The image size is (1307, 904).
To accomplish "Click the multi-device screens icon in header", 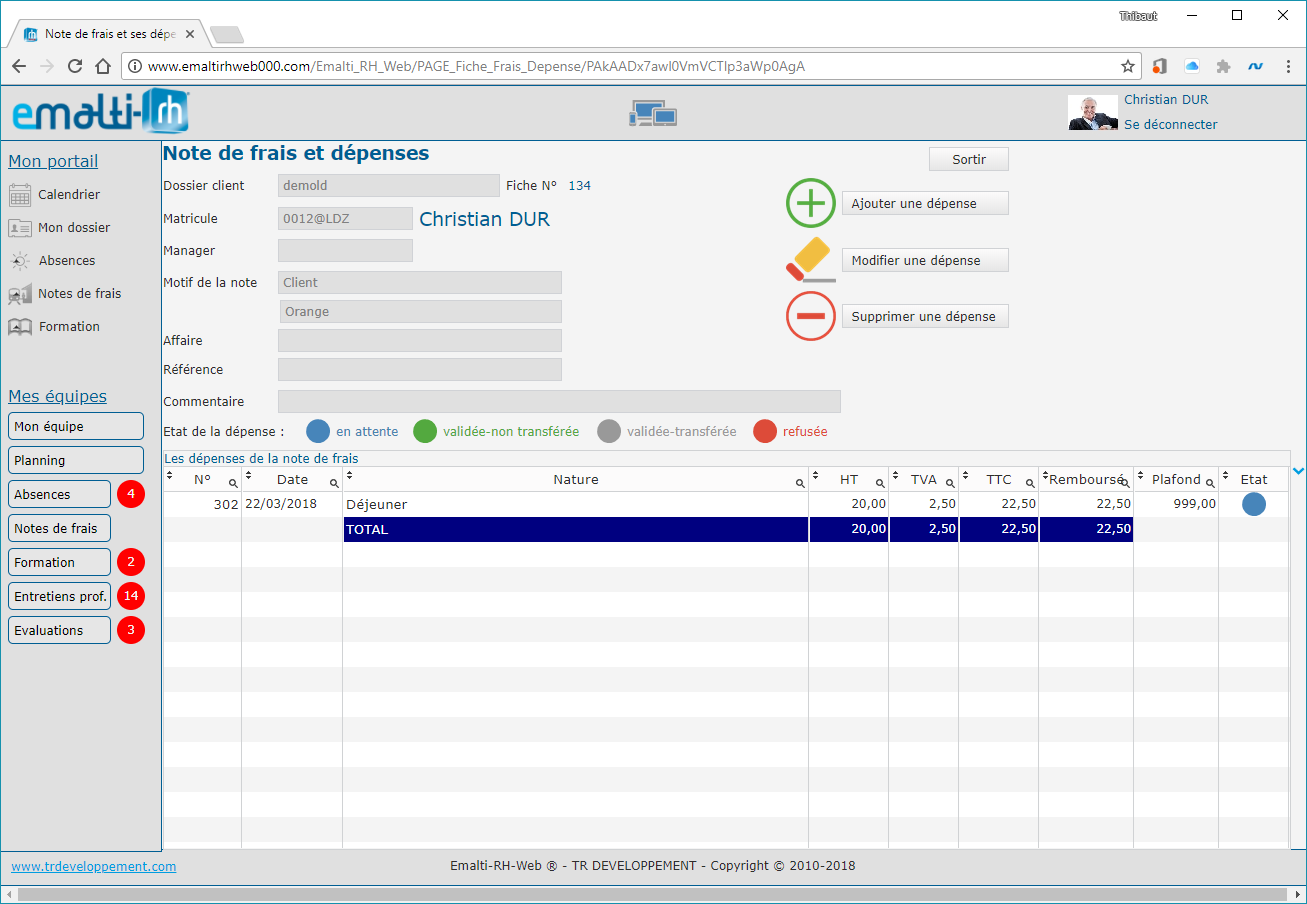I will click(653, 113).
